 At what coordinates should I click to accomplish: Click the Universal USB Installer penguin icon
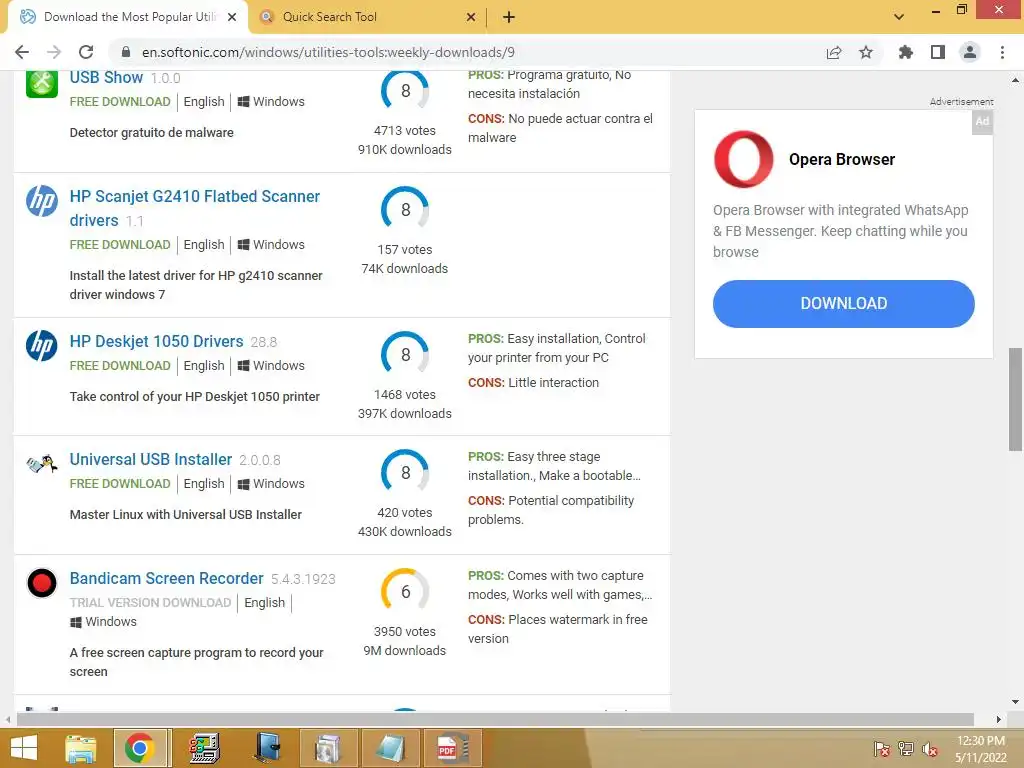point(42,464)
